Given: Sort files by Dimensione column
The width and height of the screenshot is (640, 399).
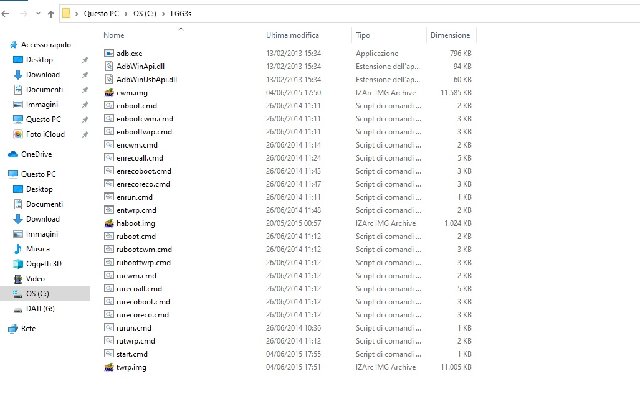Looking at the screenshot, I should coord(450,35).
